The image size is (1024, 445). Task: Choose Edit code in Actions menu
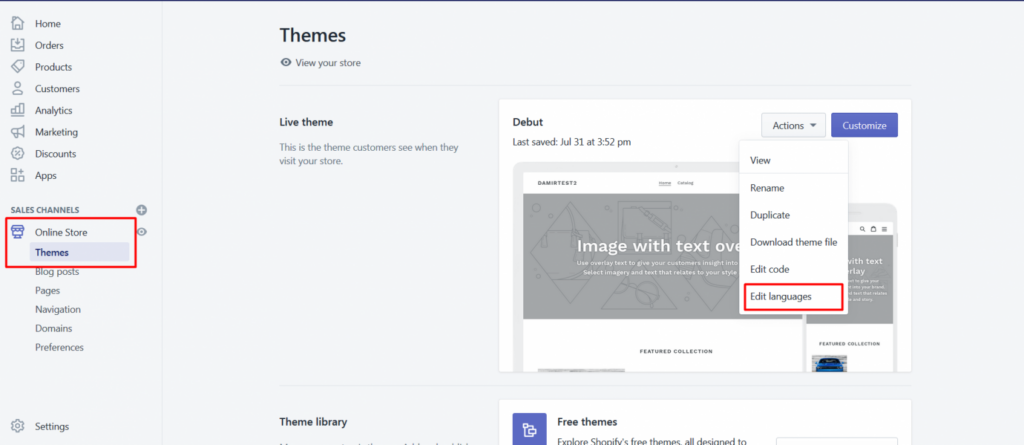click(x=770, y=270)
